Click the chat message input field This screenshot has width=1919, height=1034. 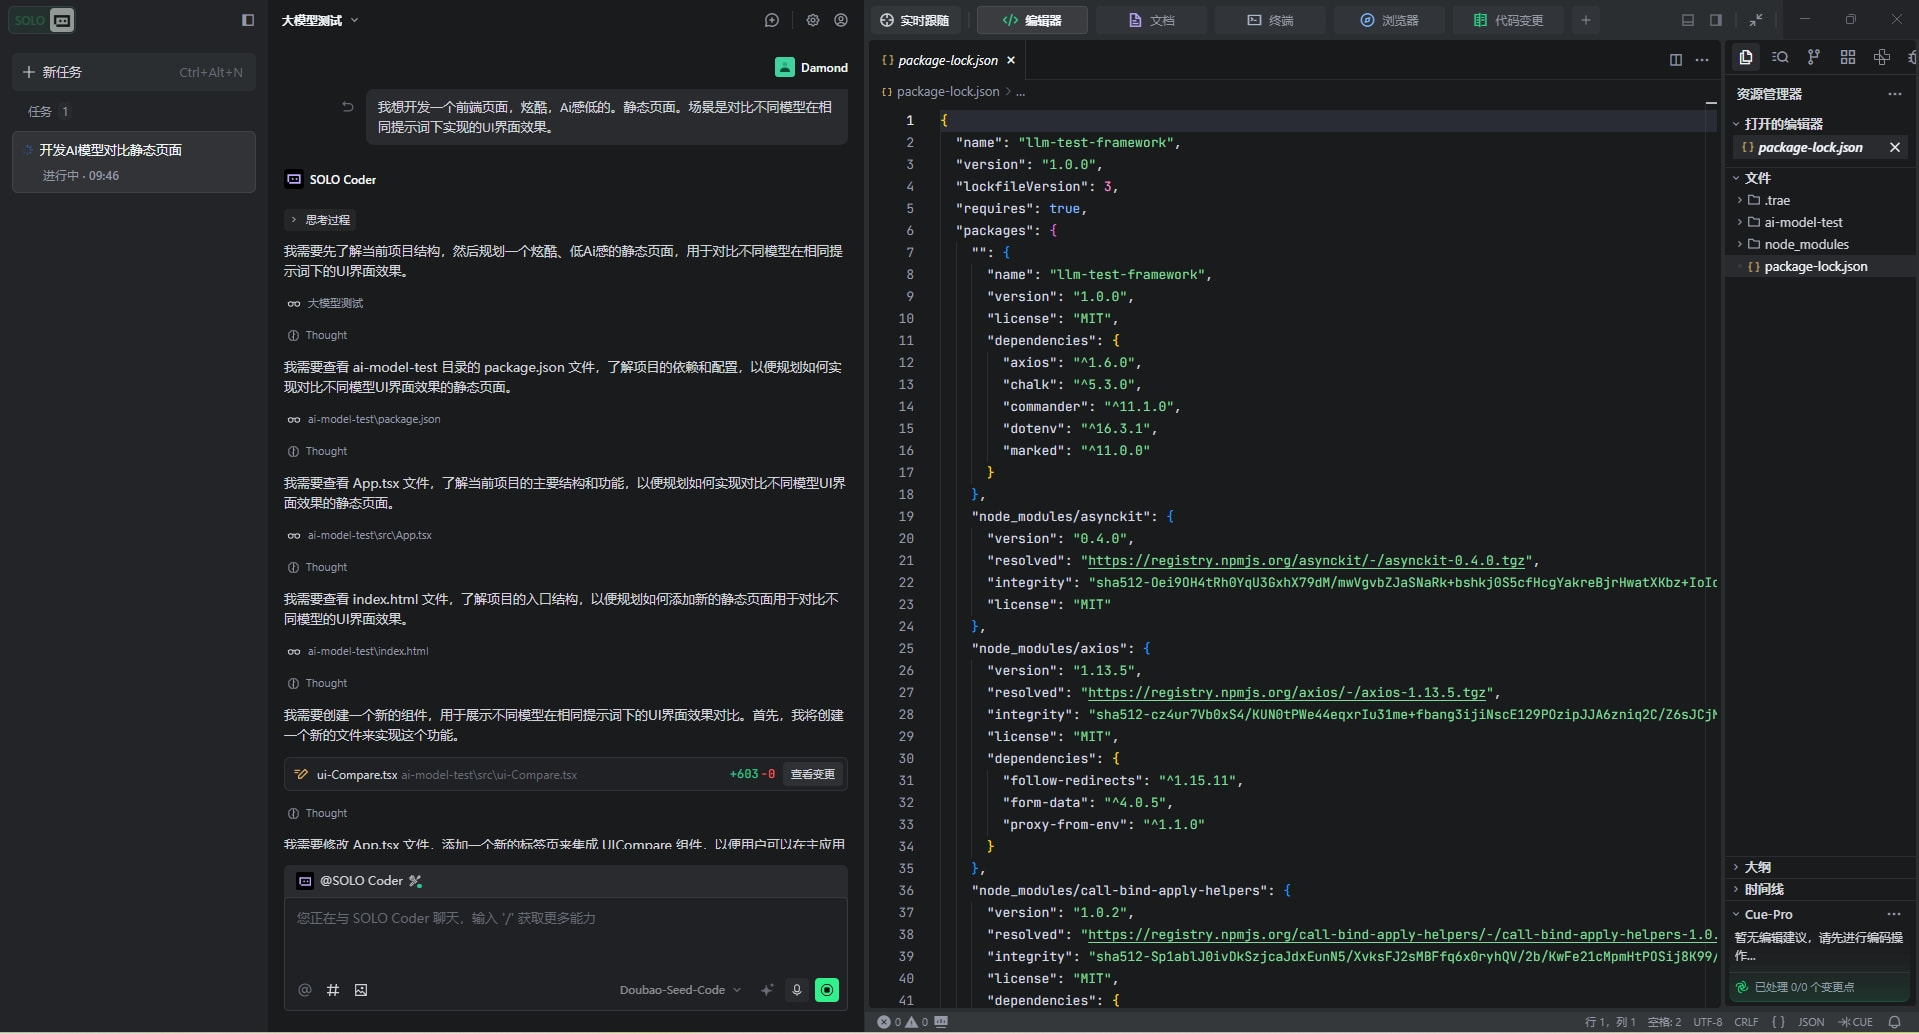565,935
